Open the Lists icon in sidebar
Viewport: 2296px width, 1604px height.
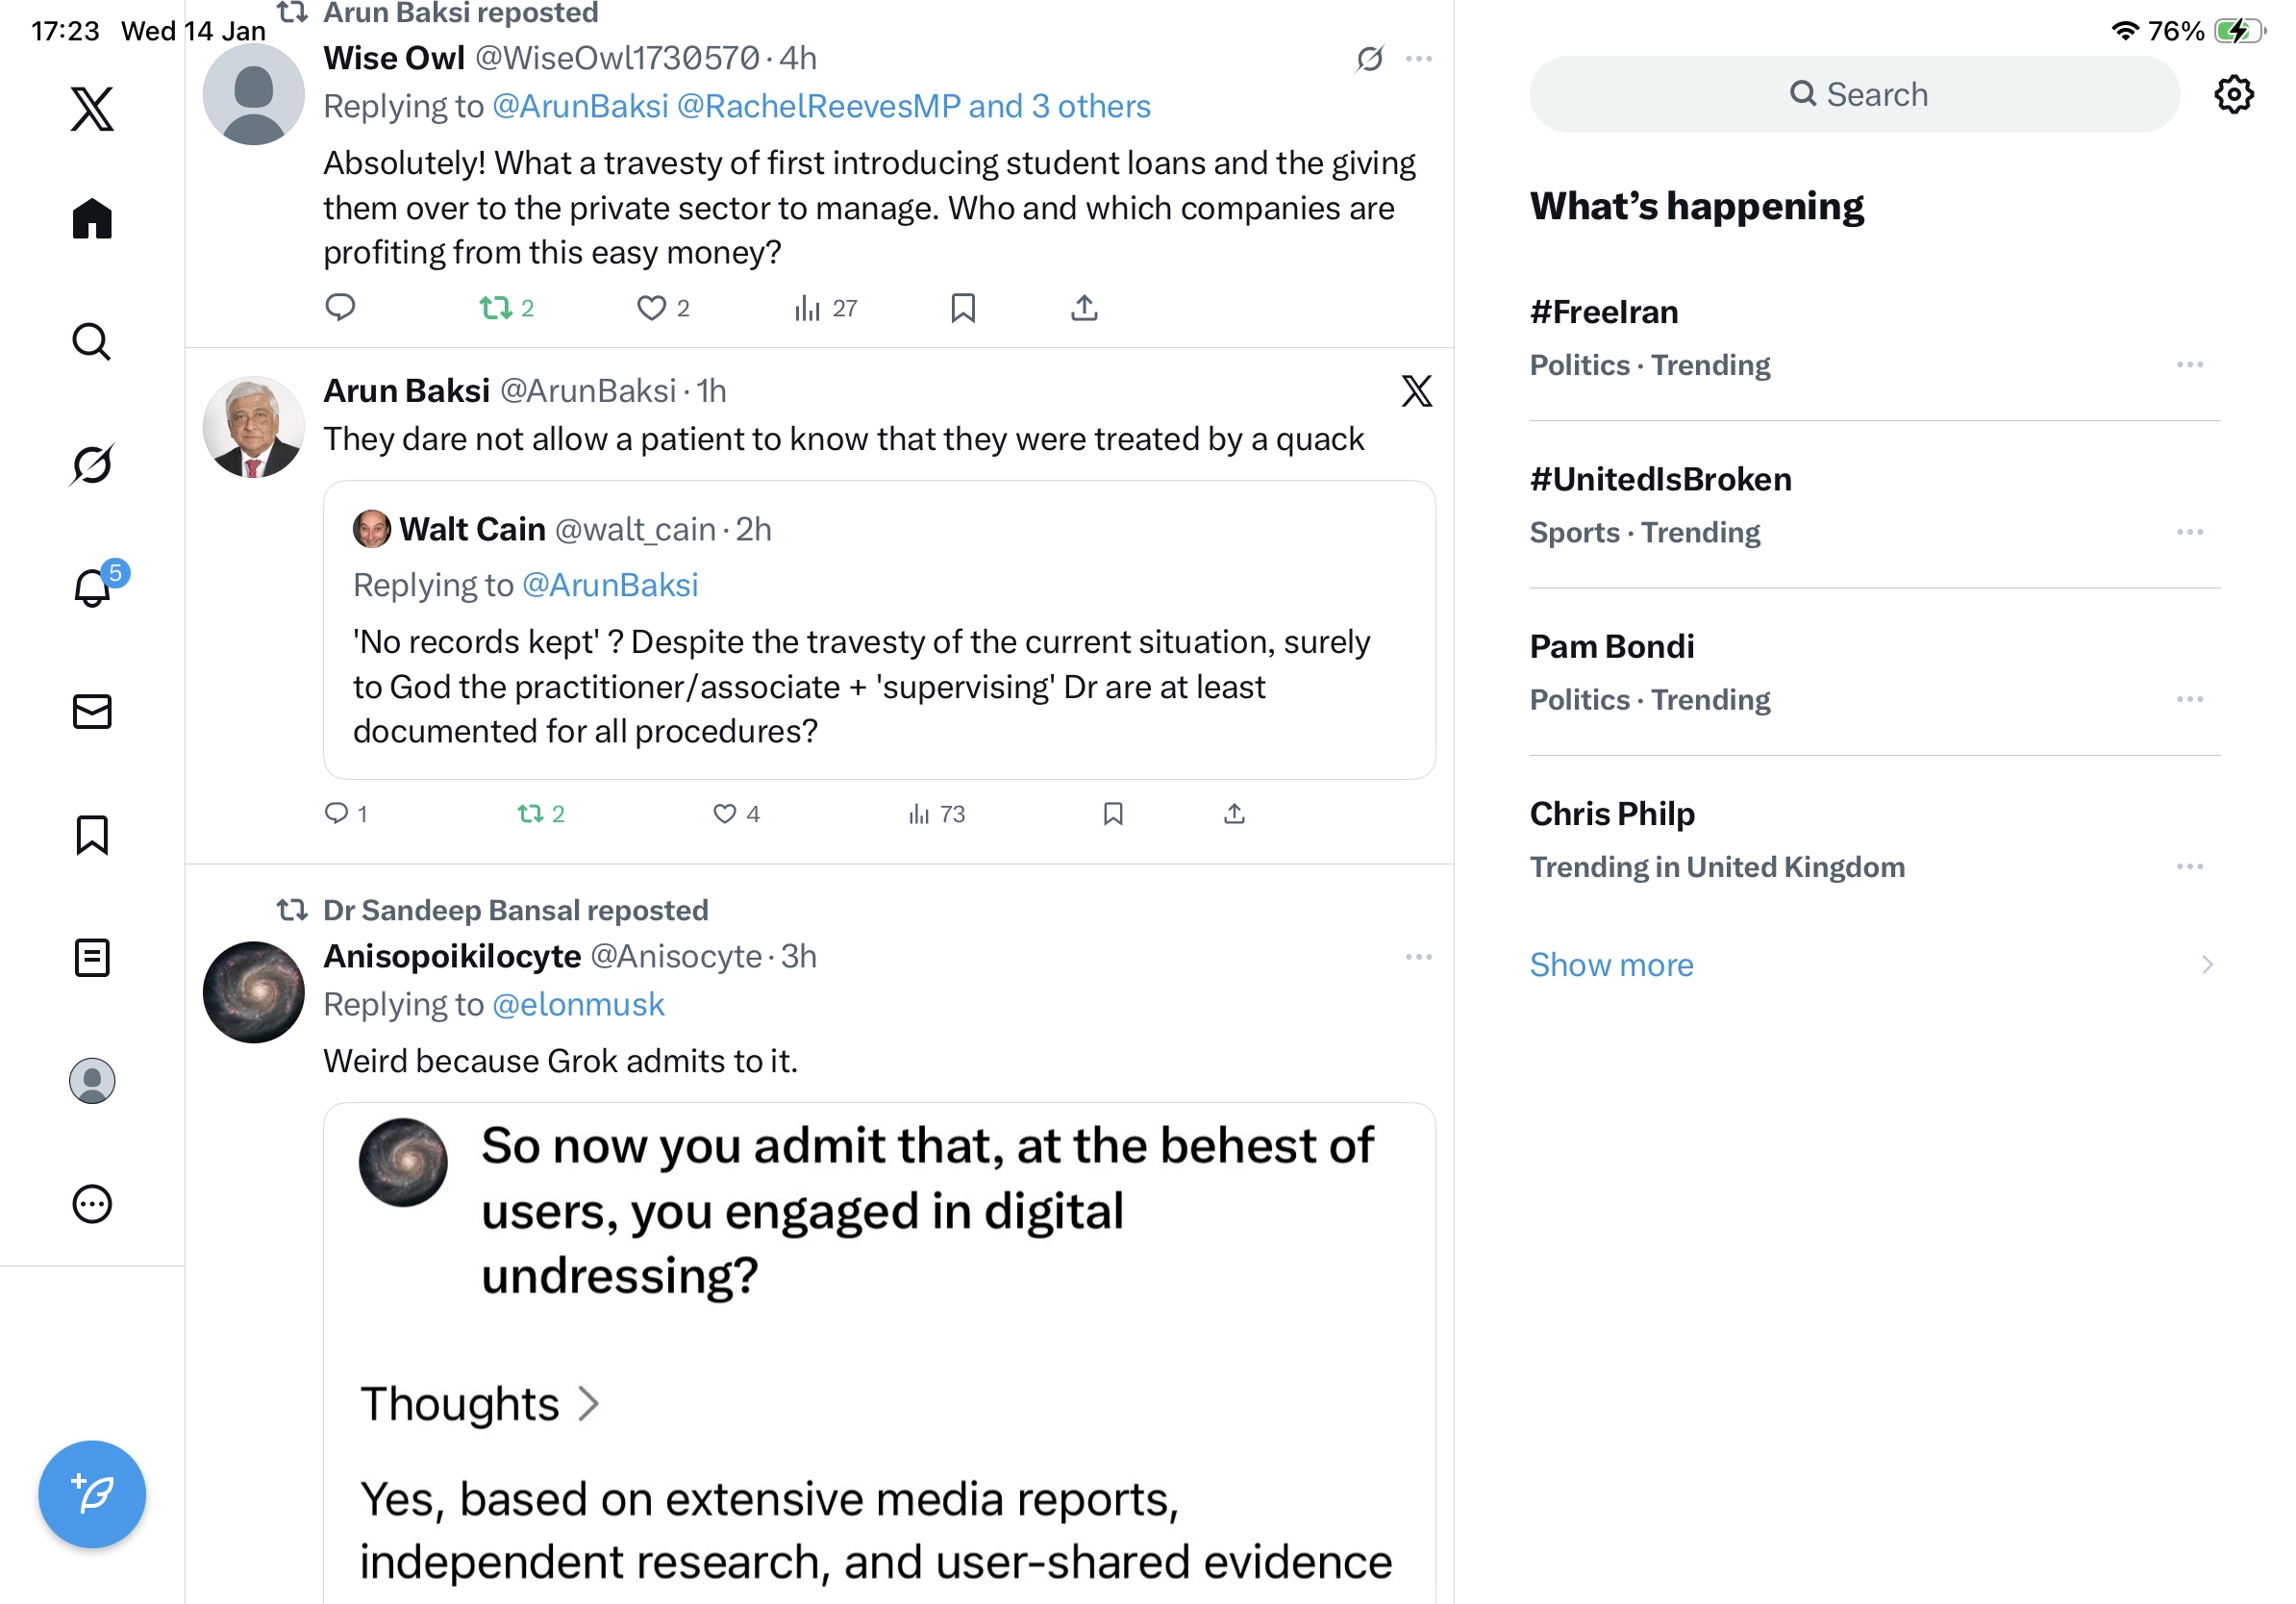point(92,958)
